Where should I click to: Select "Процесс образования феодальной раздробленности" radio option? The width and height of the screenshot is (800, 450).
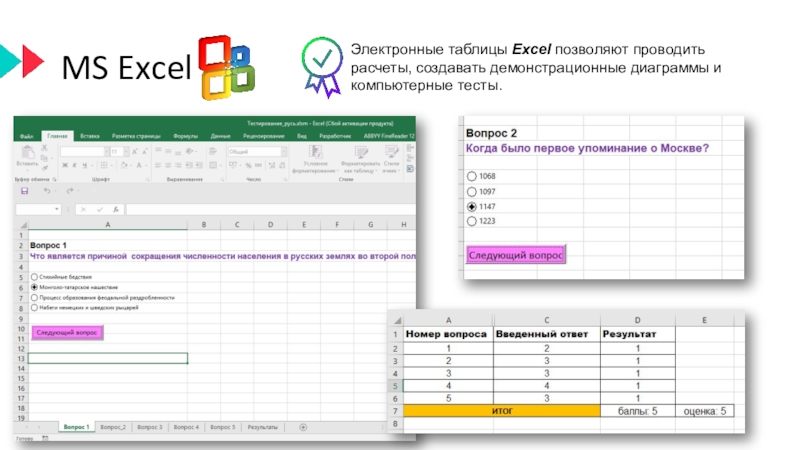[34, 297]
